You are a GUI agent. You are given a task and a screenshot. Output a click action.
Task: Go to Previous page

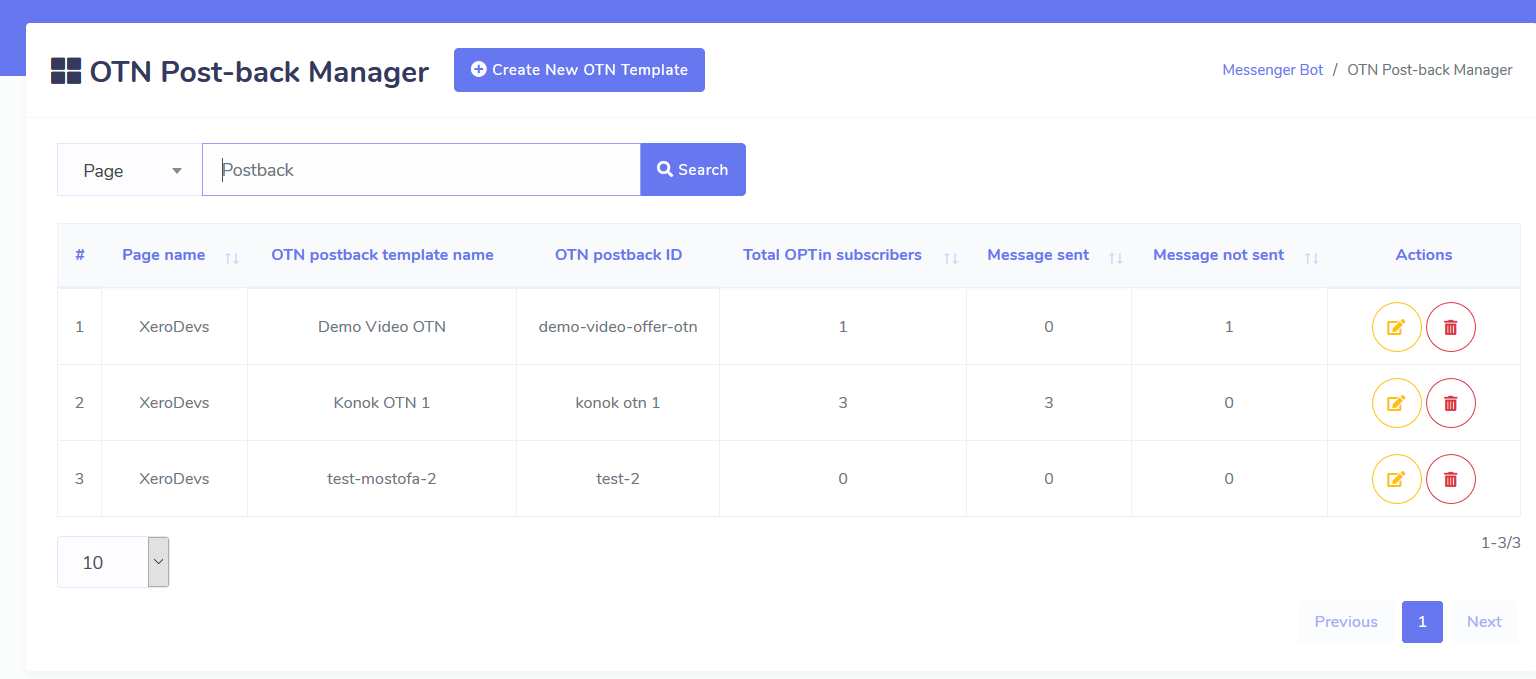(x=1346, y=622)
